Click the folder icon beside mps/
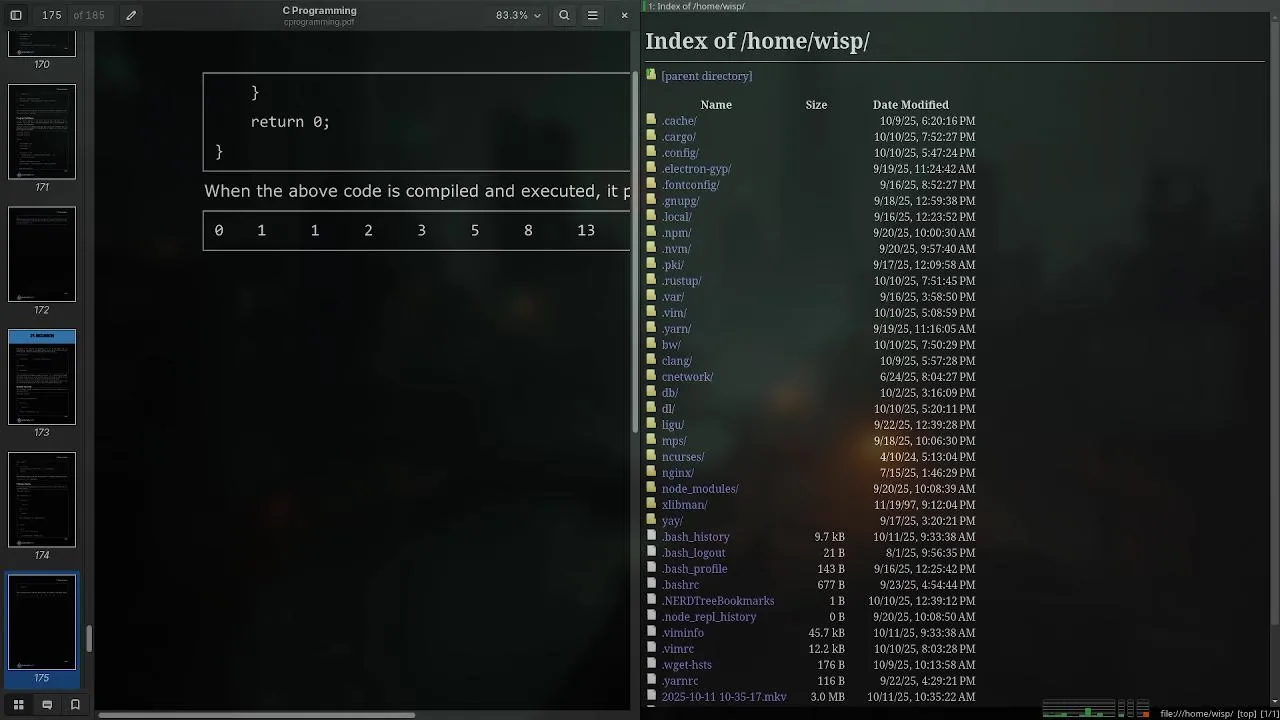 click(651, 440)
